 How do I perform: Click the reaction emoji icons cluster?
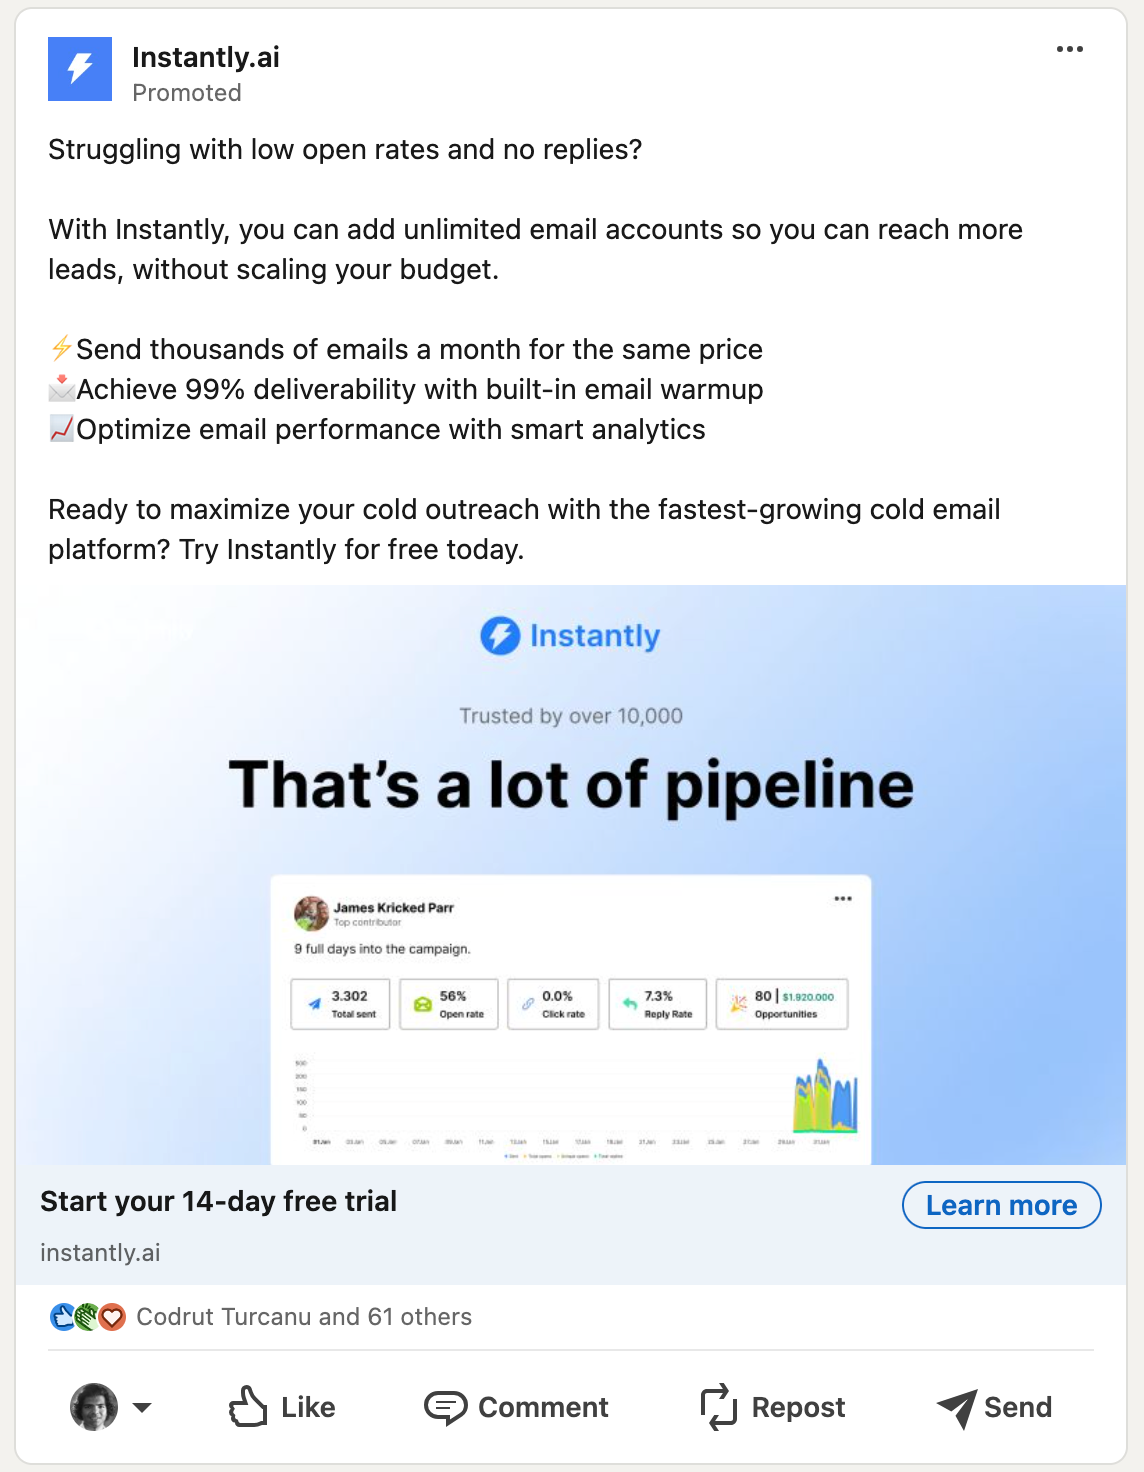[87, 1317]
